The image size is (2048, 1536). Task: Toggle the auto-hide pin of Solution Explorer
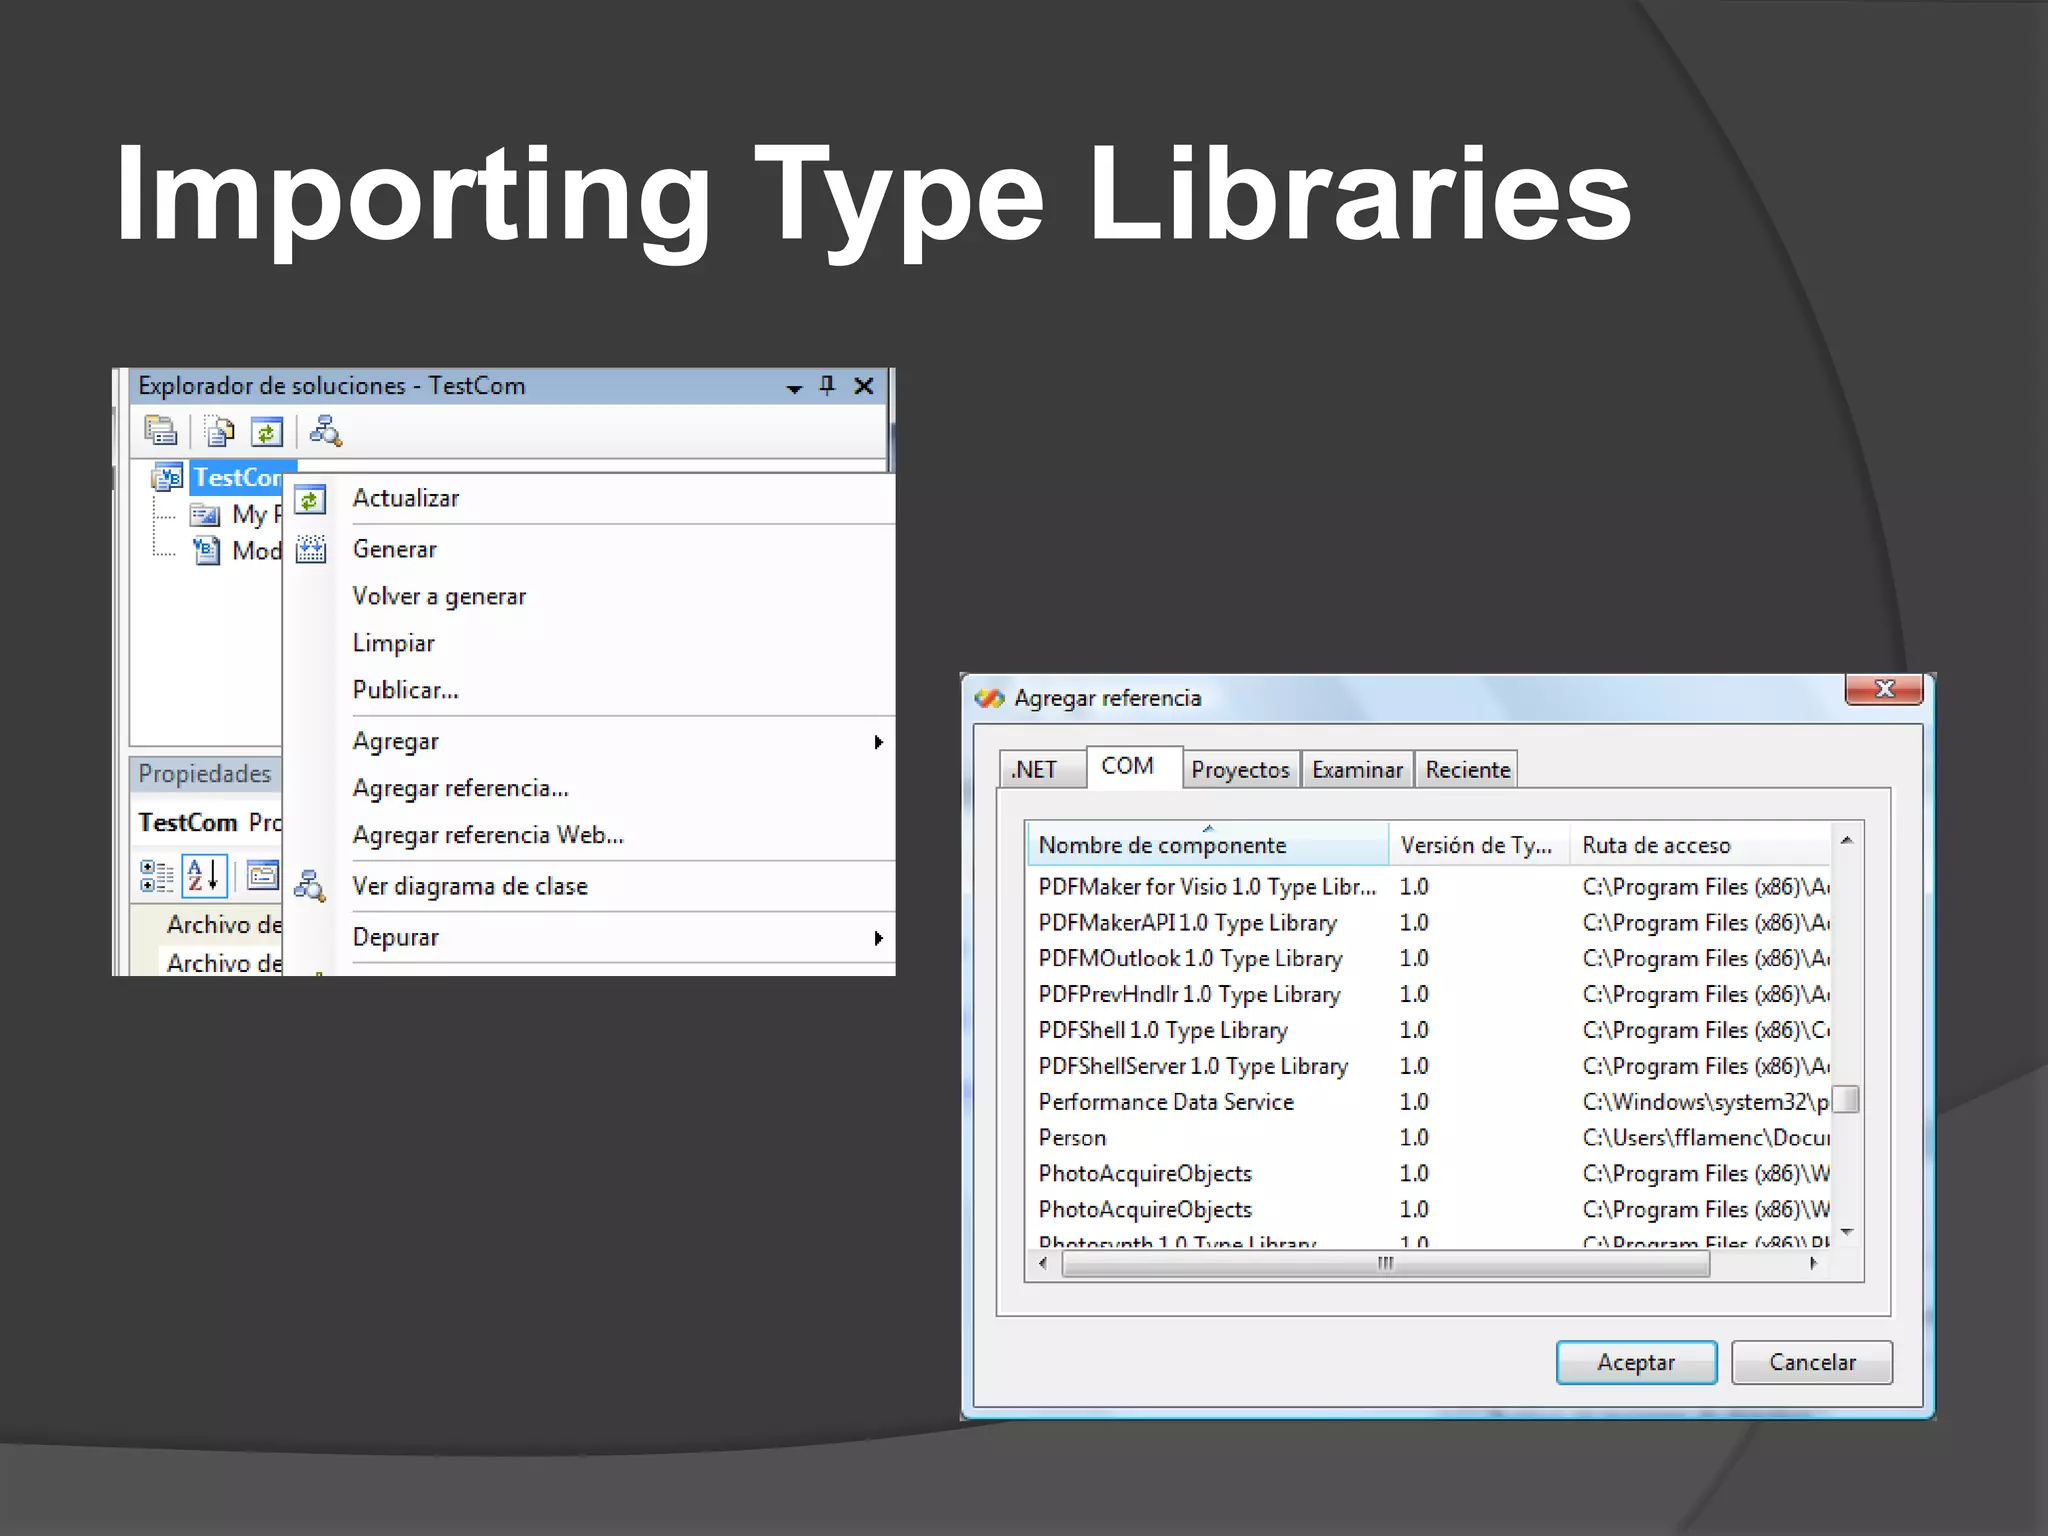827,385
